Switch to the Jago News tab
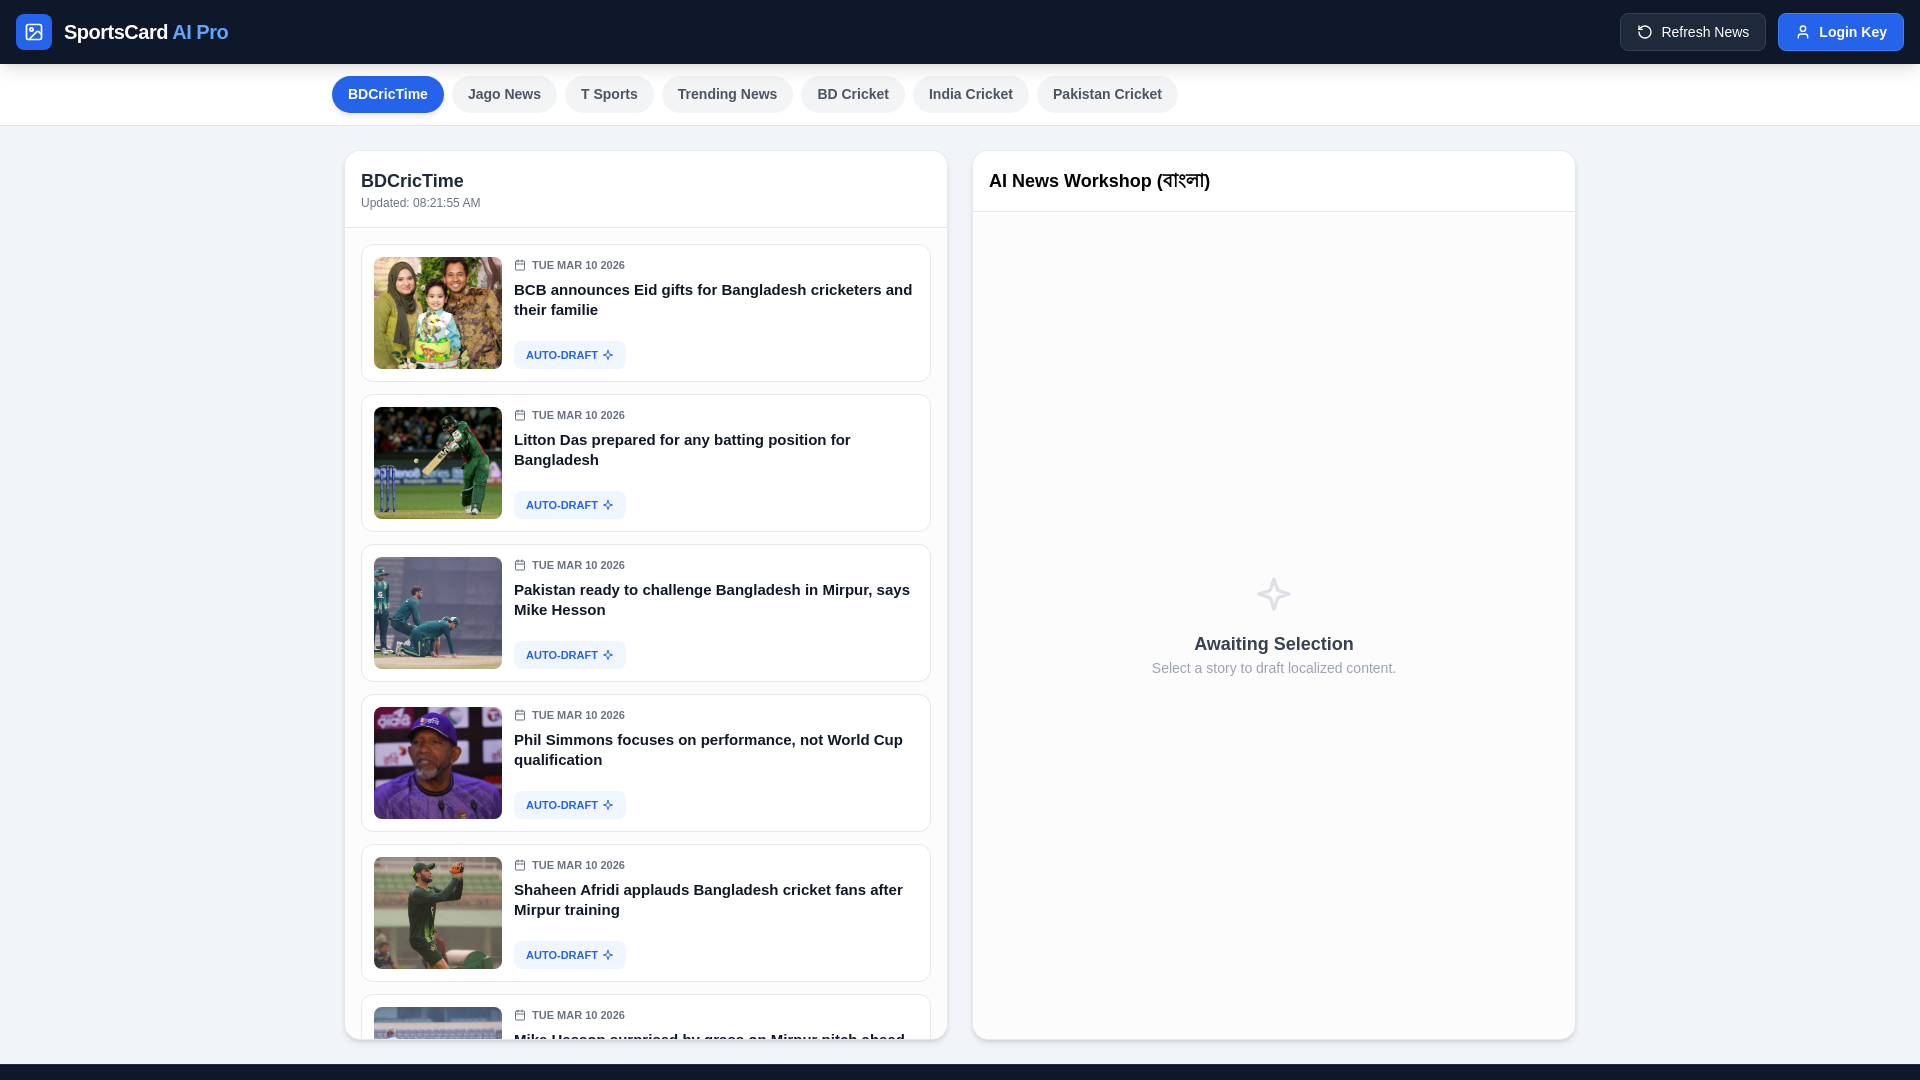 click(x=504, y=94)
